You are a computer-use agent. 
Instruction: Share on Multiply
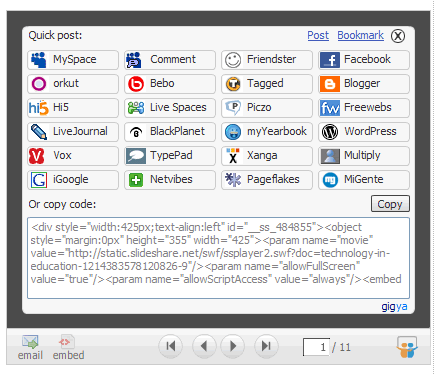click(364, 156)
